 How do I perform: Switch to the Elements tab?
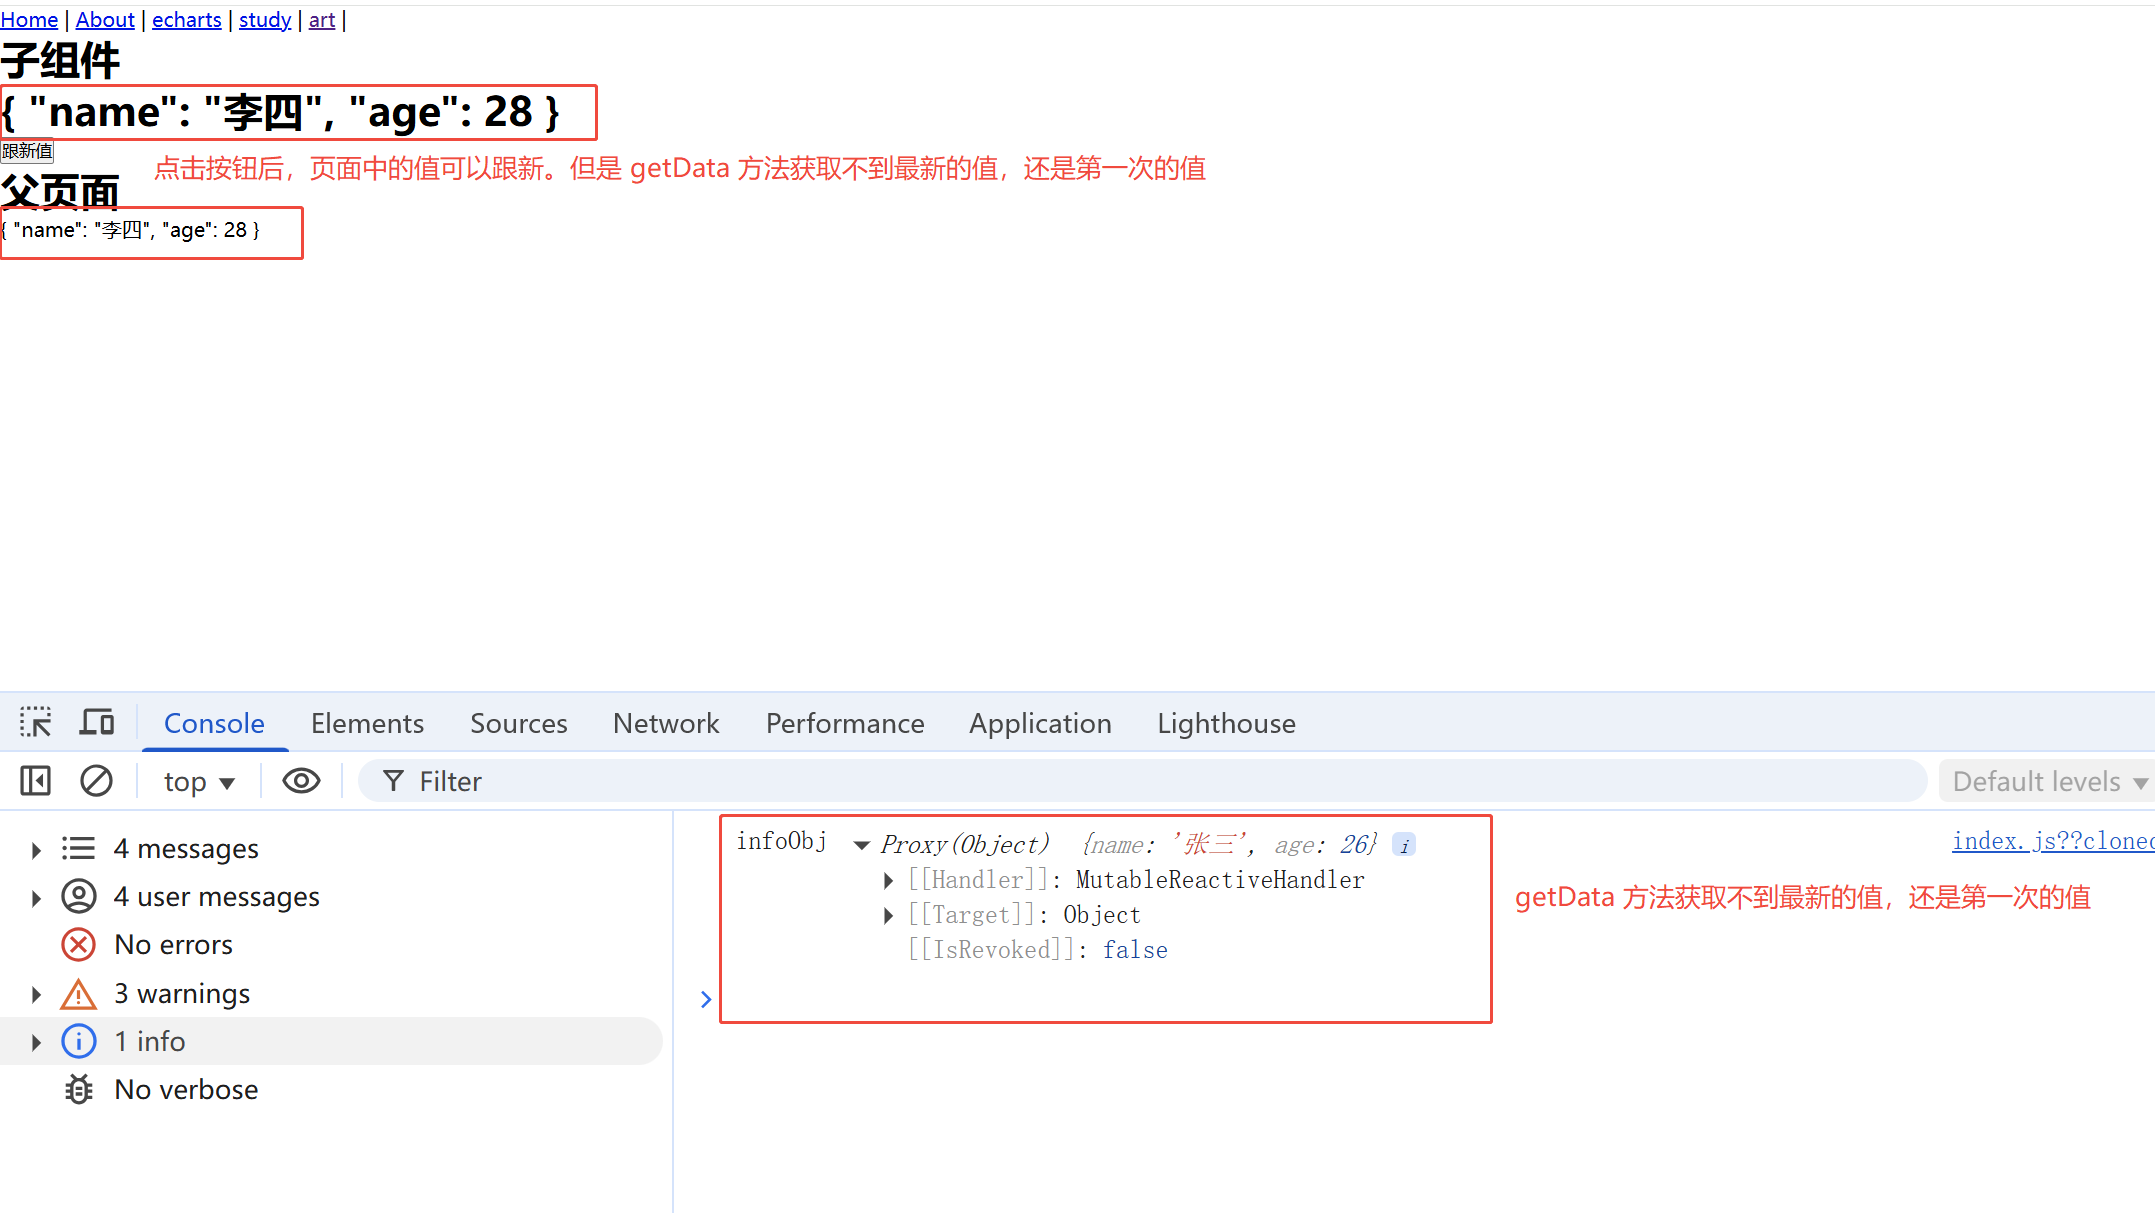coord(367,723)
